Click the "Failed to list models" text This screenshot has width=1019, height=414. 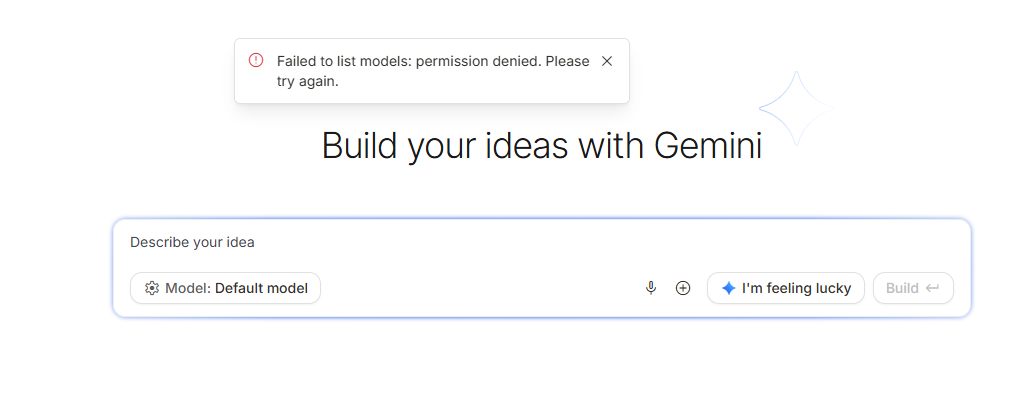click(x=343, y=61)
